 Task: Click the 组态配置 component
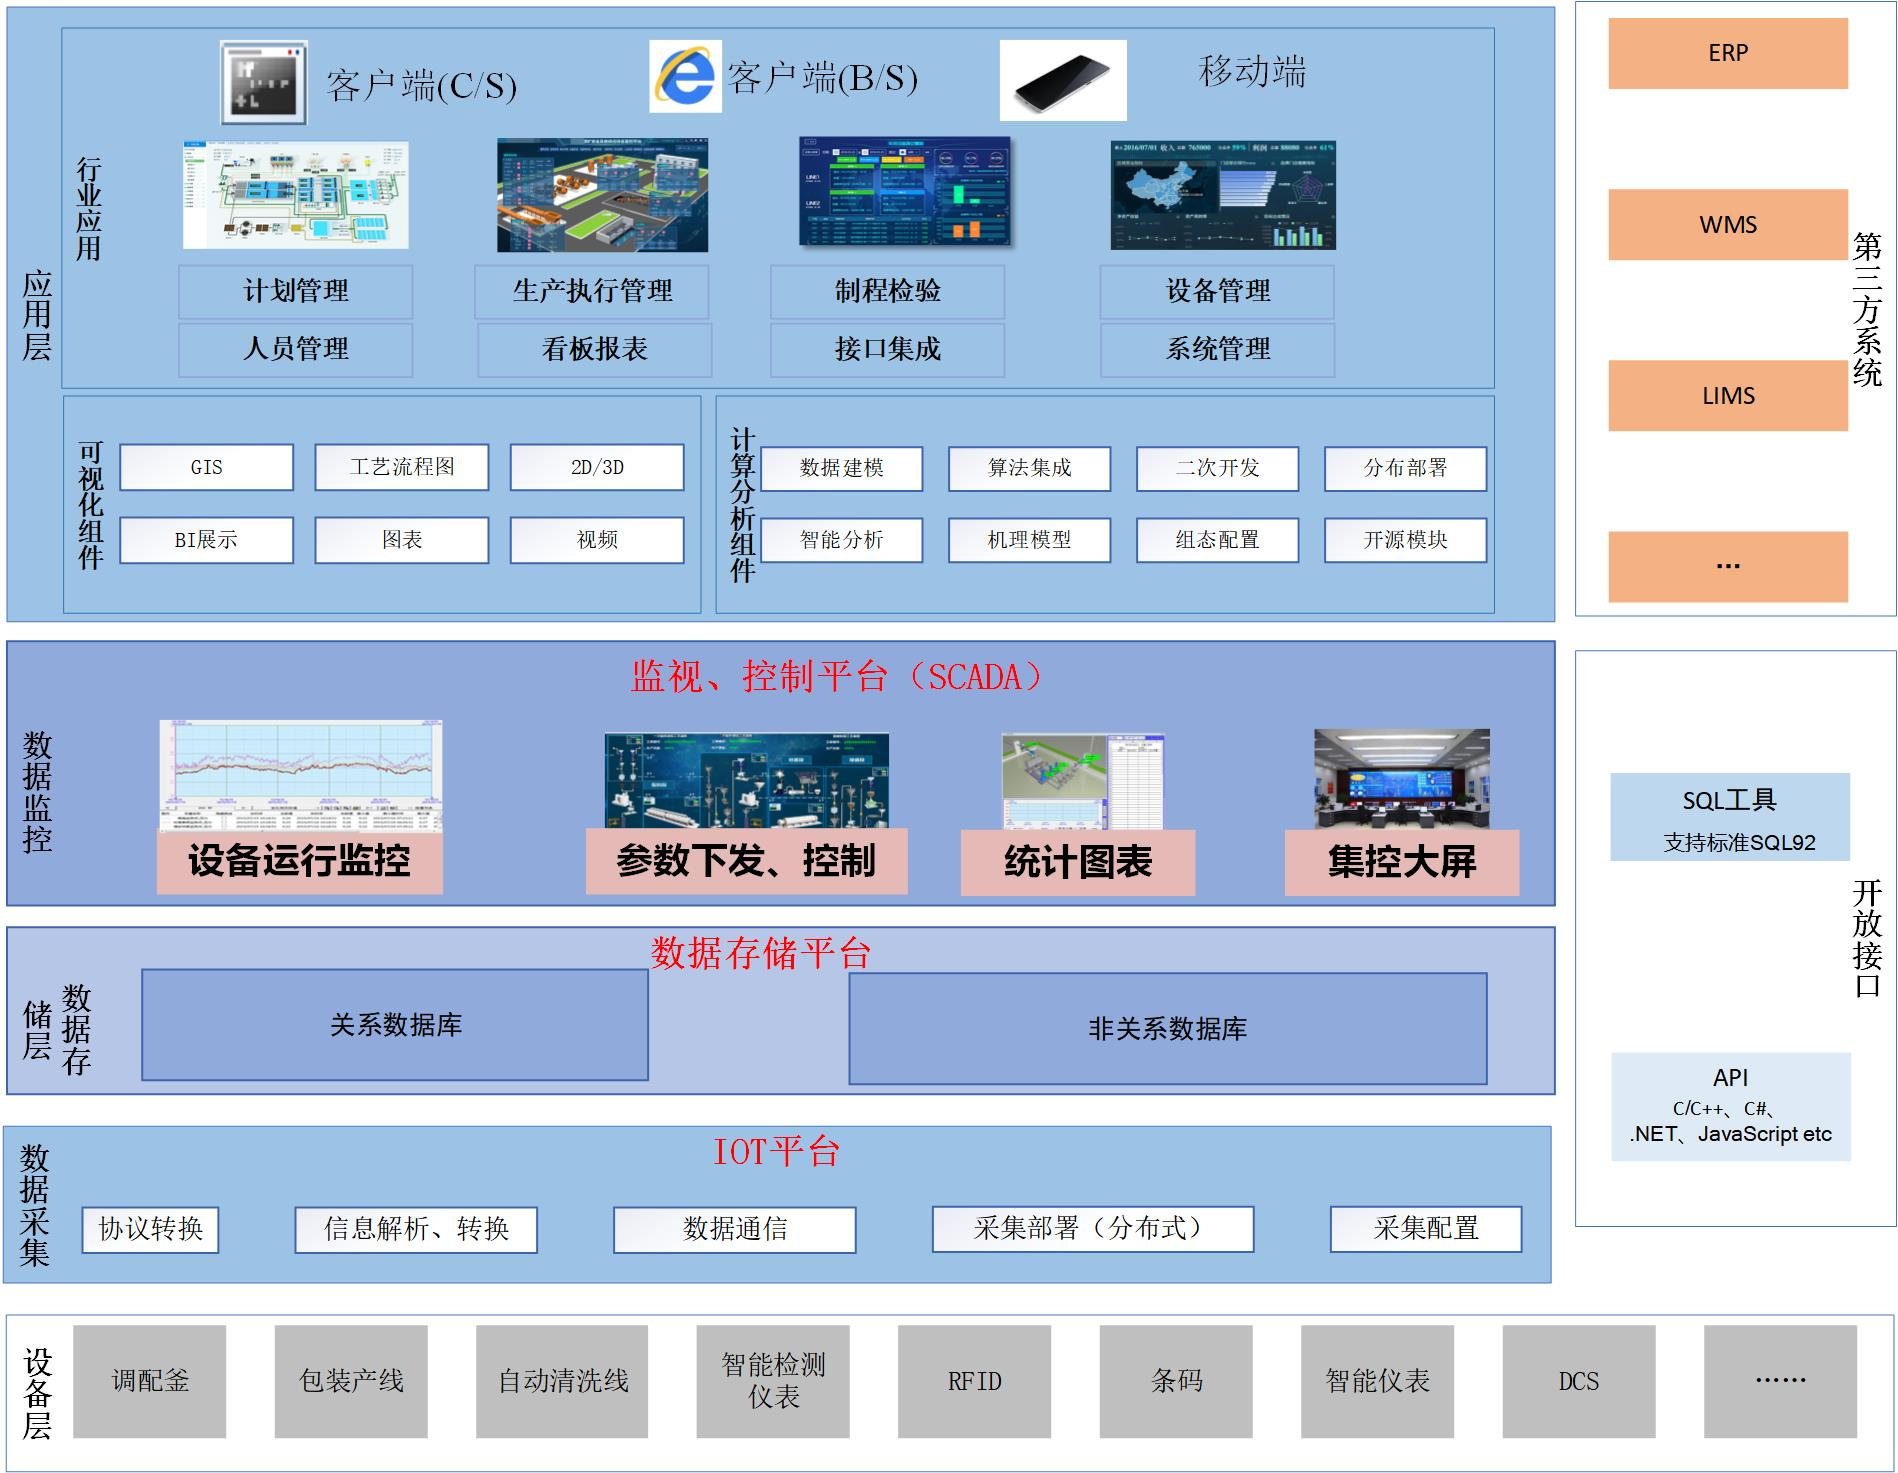click(x=1218, y=540)
